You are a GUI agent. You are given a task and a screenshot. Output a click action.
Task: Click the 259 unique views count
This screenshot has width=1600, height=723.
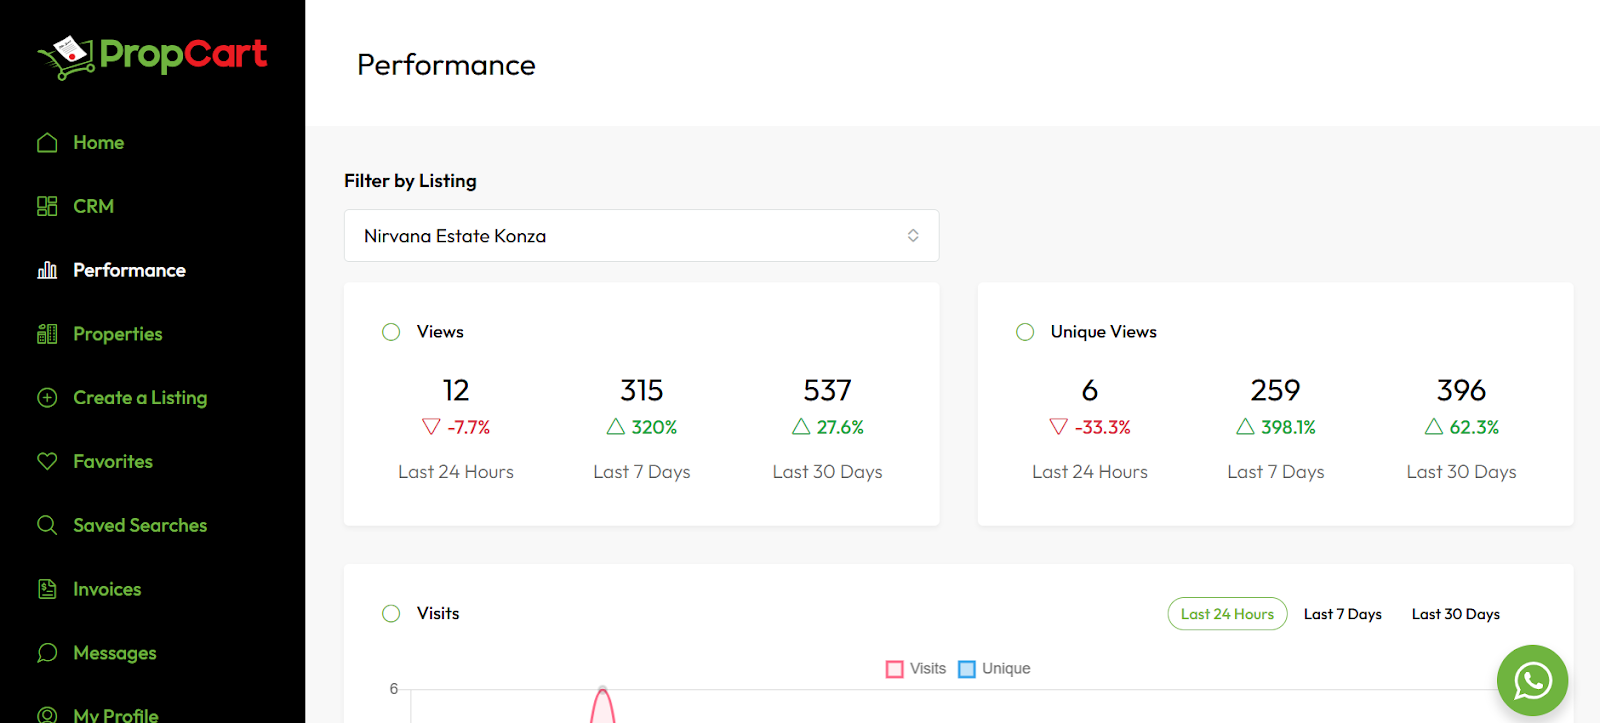[1275, 390]
